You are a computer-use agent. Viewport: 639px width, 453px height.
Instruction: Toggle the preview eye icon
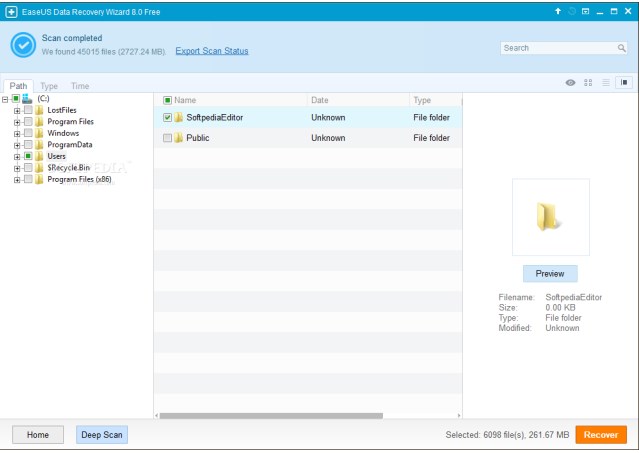(x=570, y=83)
